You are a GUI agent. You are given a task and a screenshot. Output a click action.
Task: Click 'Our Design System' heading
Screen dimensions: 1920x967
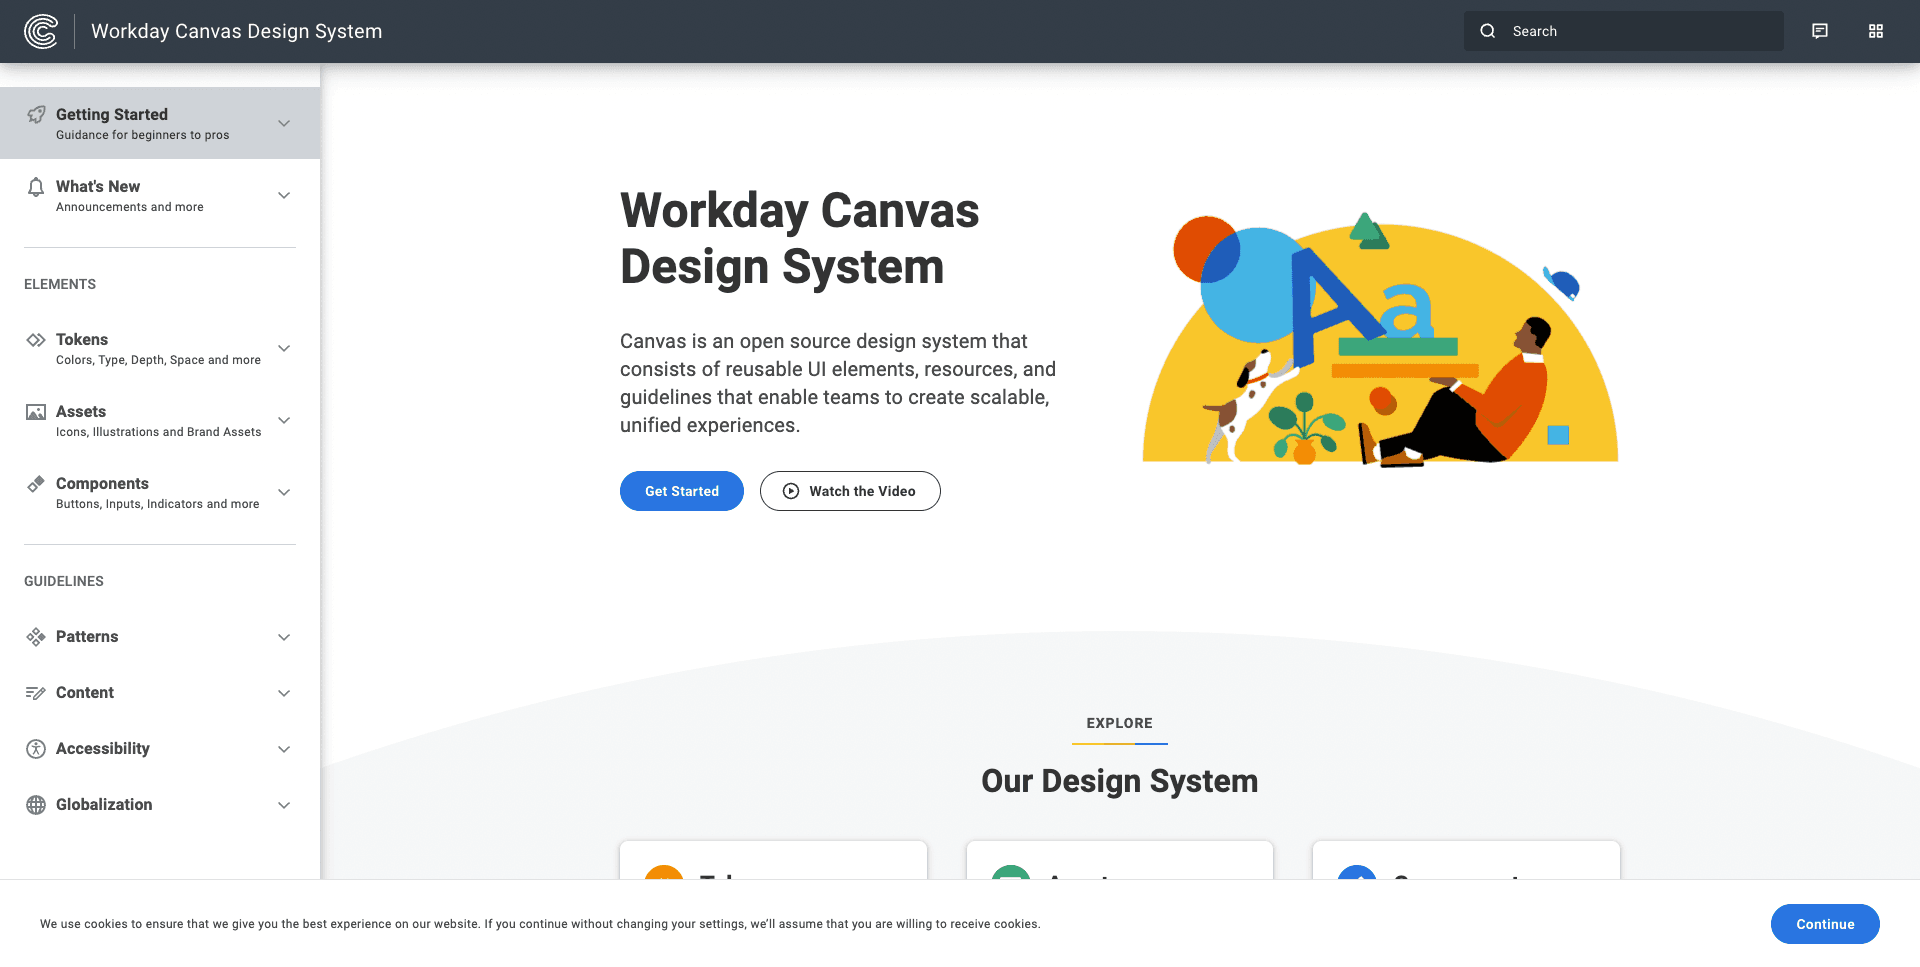[x=1120, y=781]
